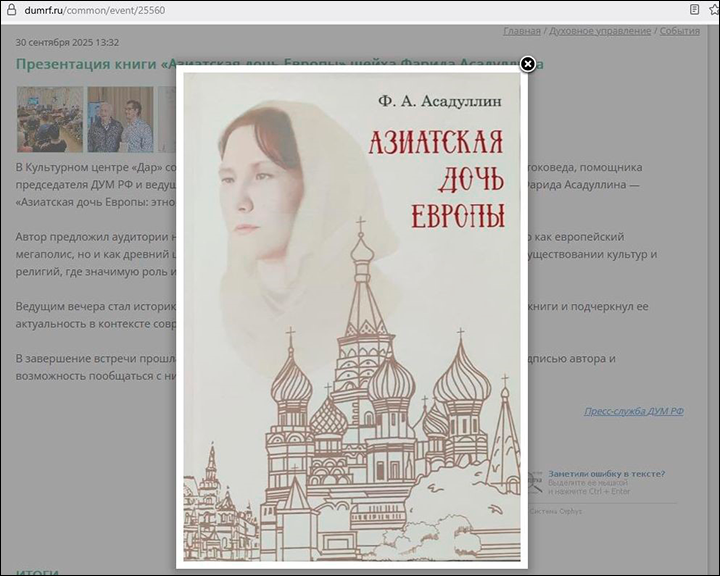Viewport: 720px width, 576px height.
Task: Open reader view icon in address bar
Action: [694, 10]
